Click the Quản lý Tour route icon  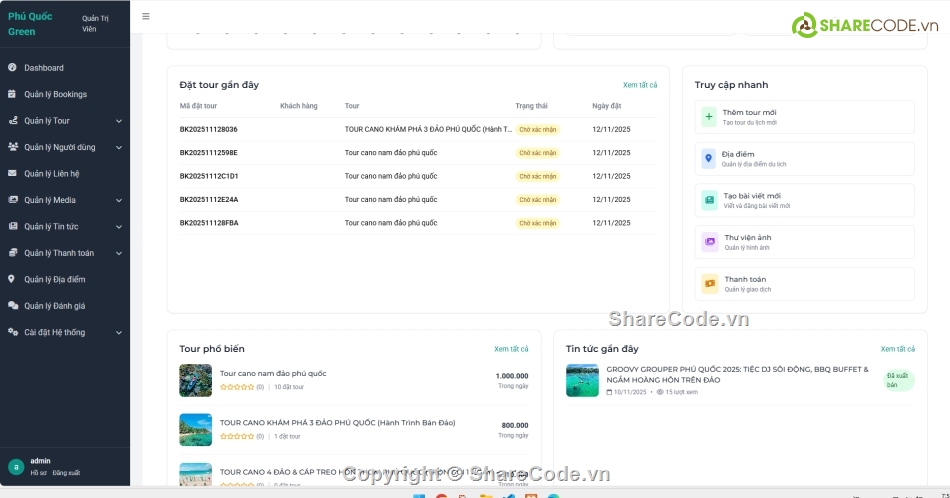[x=12, y=121]
